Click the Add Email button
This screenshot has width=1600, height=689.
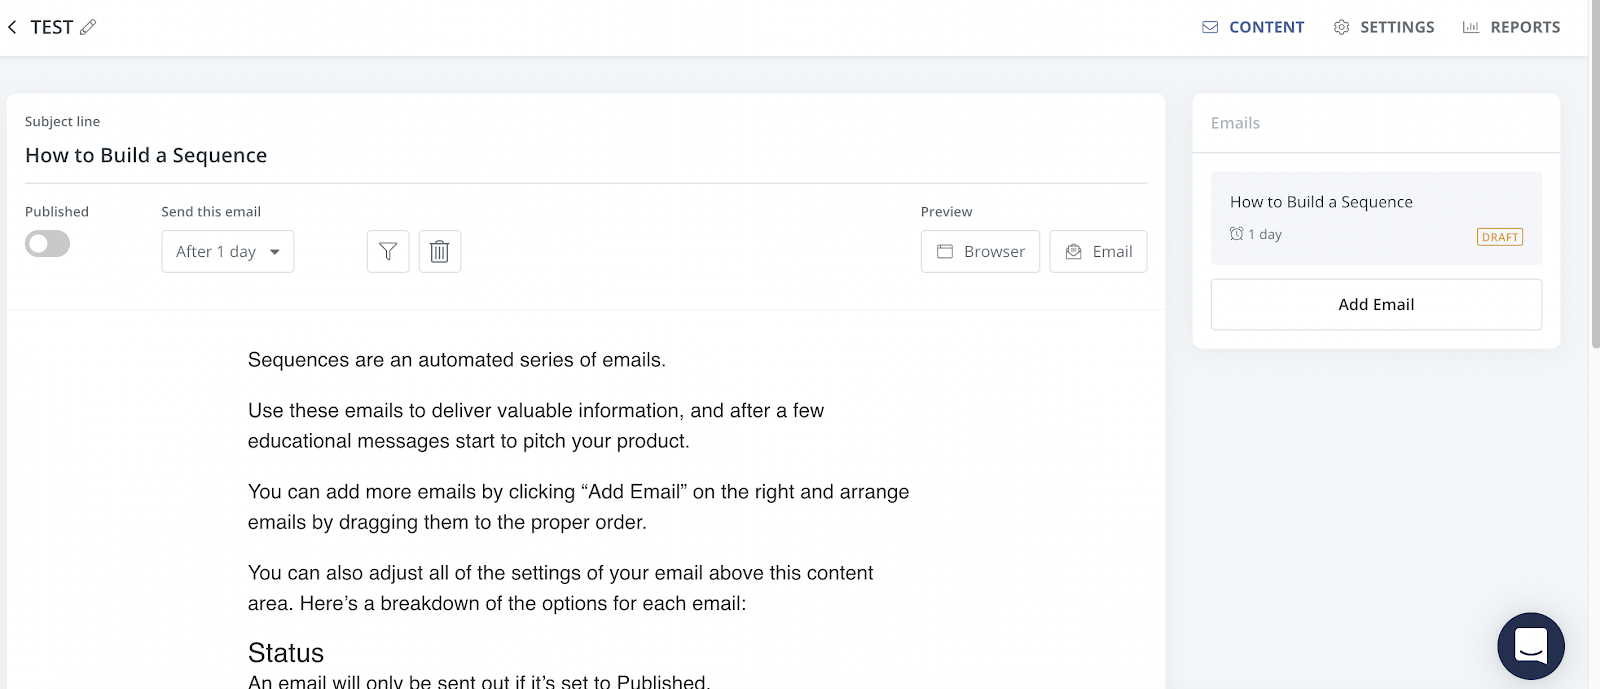pyautogui.click(x=1376, y=304)
